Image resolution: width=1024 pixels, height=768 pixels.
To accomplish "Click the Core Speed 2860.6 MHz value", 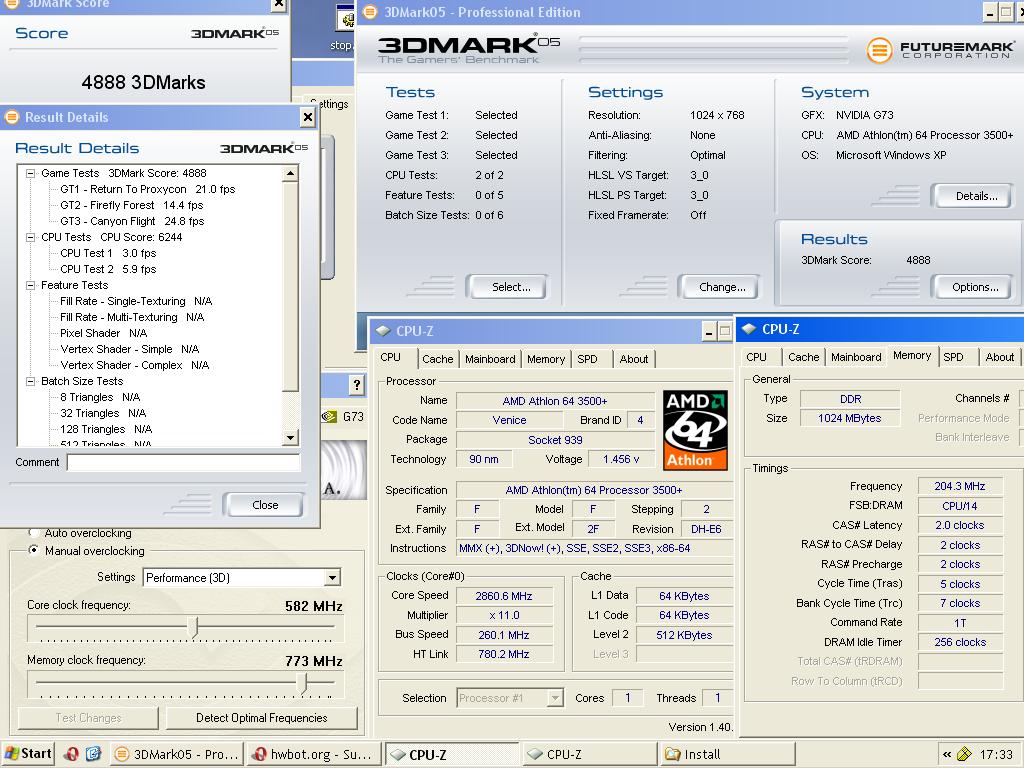I will 504,596.
